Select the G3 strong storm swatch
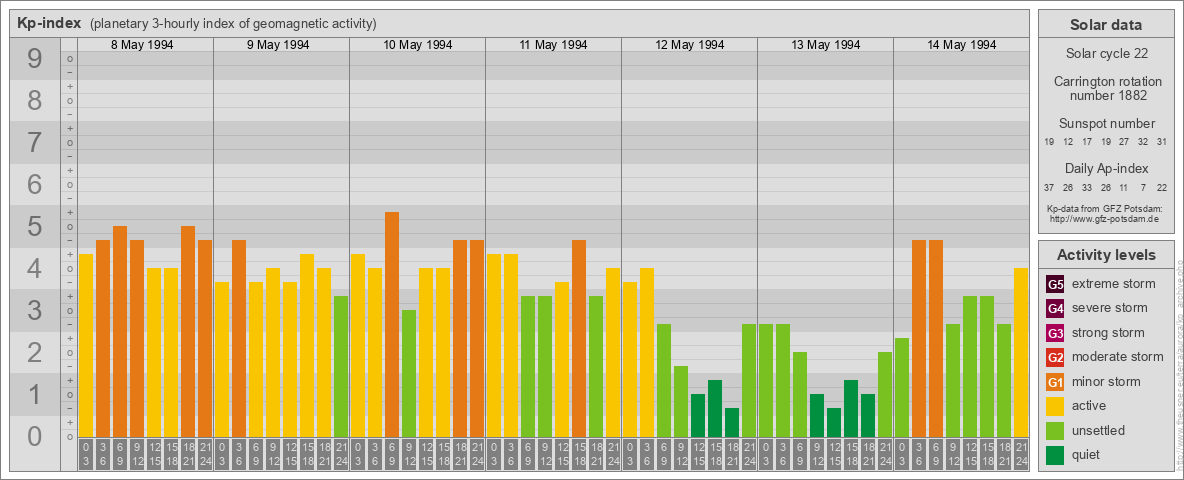Image resolution: width=1184 pixels, height=480 pixels. click(x=1055, y=333)
